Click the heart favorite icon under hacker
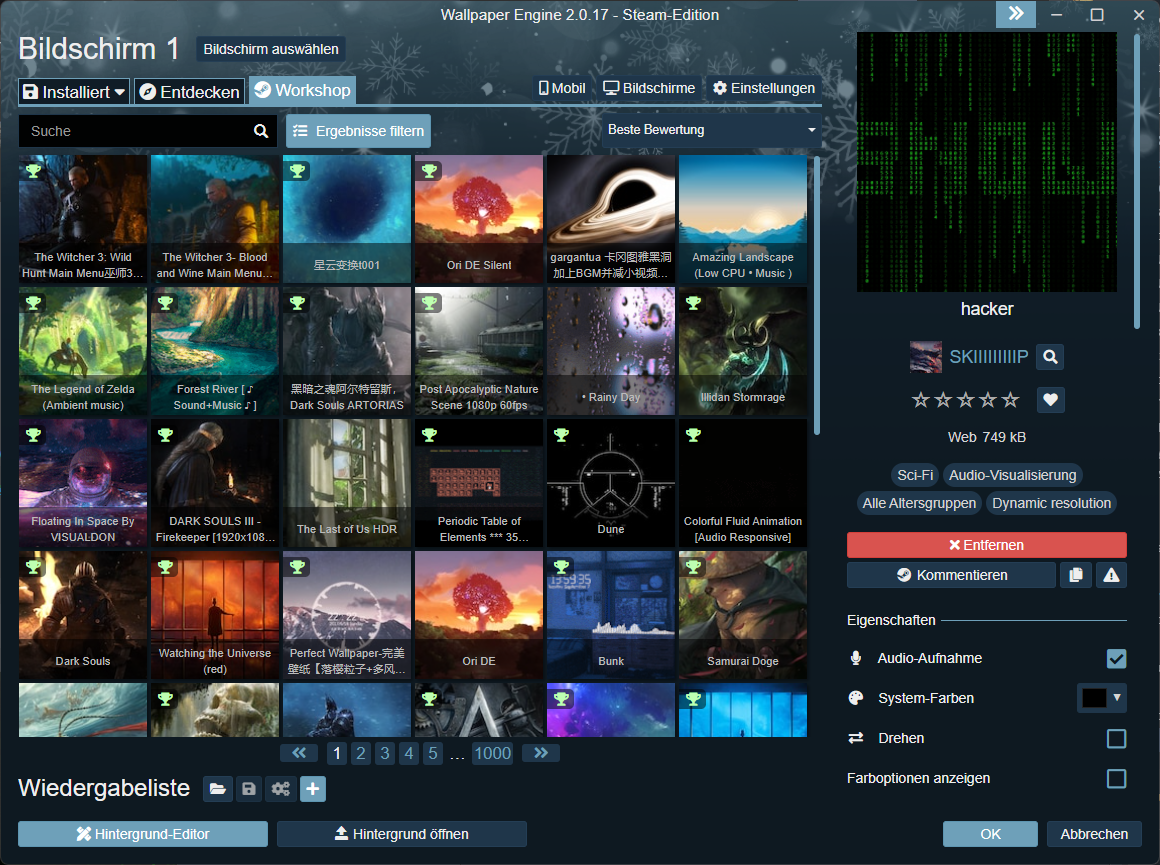The image size is (1160, 865). pyautogui.click(x=1050, y=400)
